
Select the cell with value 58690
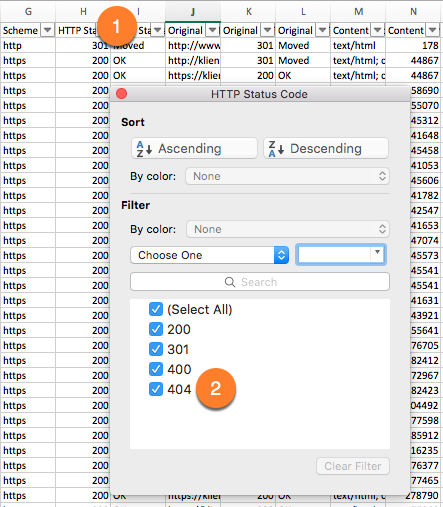(x=425, y=90)
